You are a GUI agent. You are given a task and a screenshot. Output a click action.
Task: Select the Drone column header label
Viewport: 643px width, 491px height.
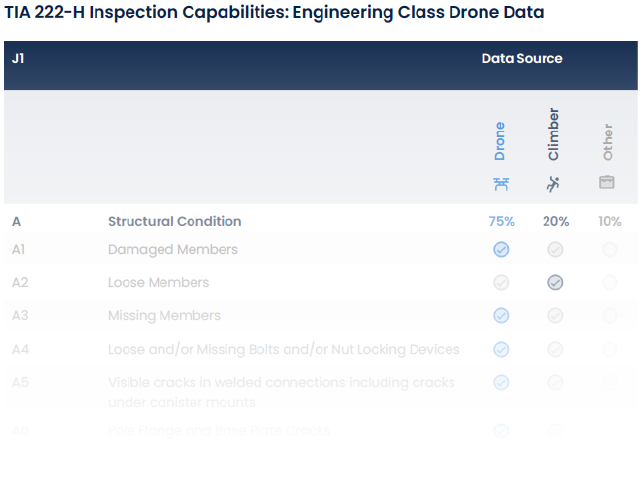point(500,141)
